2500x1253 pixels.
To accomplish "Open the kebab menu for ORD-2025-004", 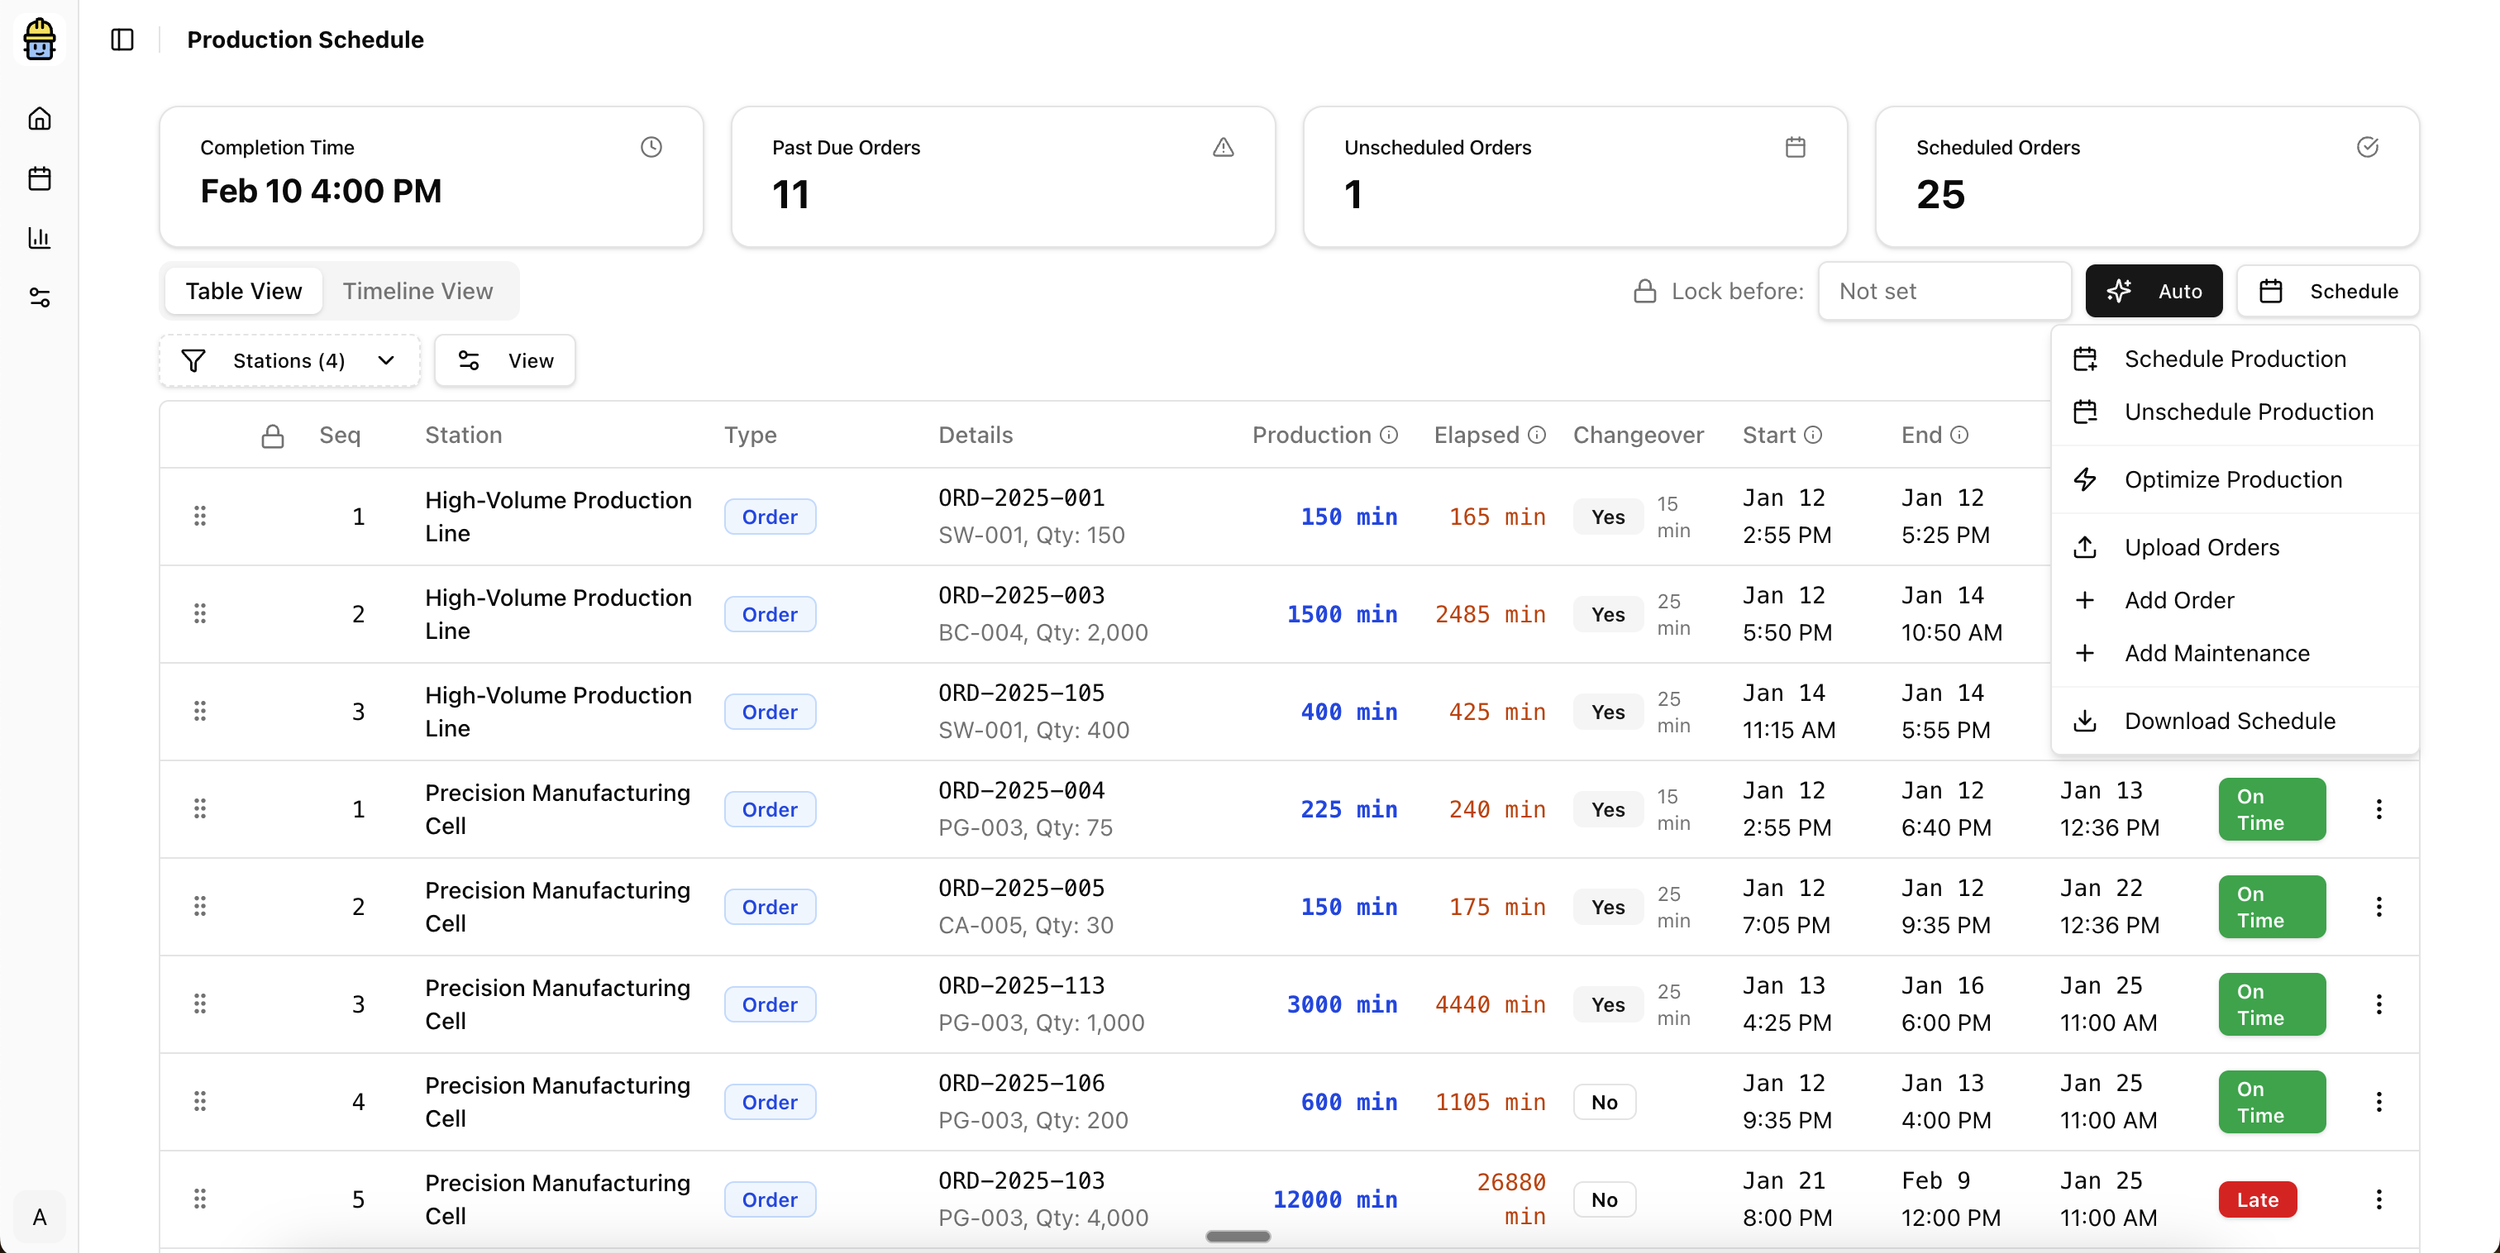I will [2380, 808].
